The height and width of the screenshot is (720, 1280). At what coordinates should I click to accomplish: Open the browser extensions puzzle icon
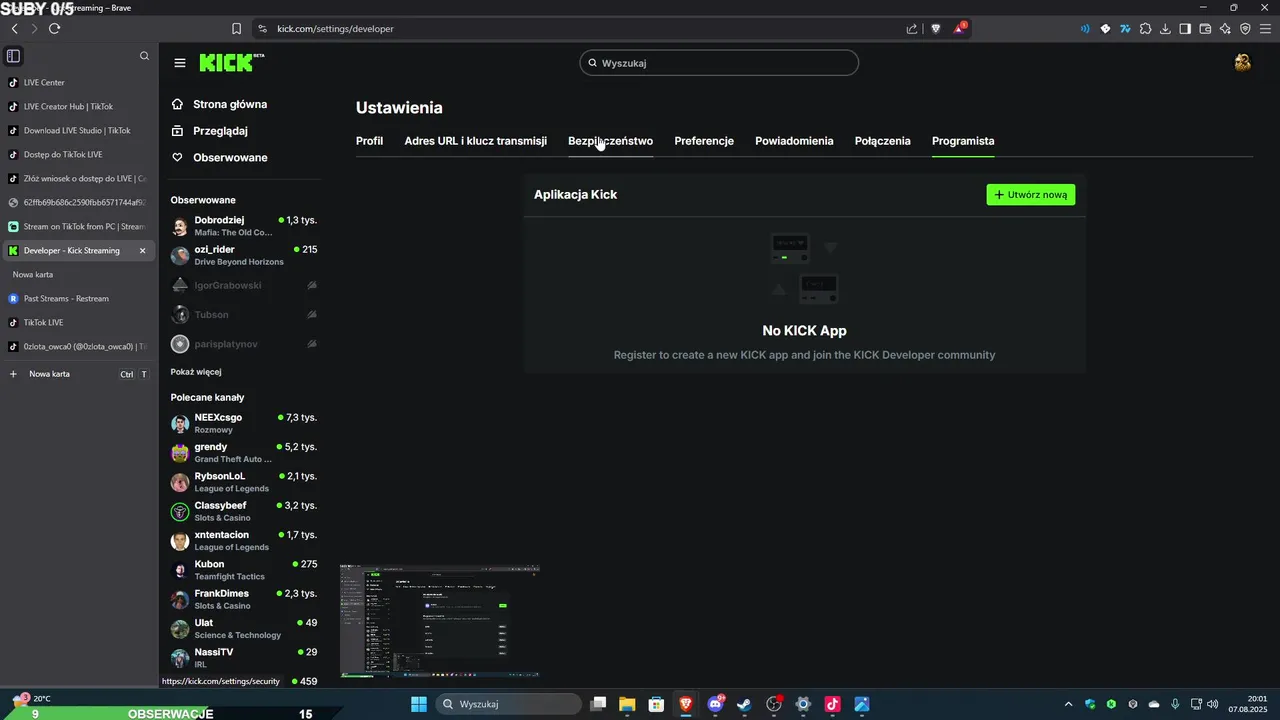(1146, 29)
